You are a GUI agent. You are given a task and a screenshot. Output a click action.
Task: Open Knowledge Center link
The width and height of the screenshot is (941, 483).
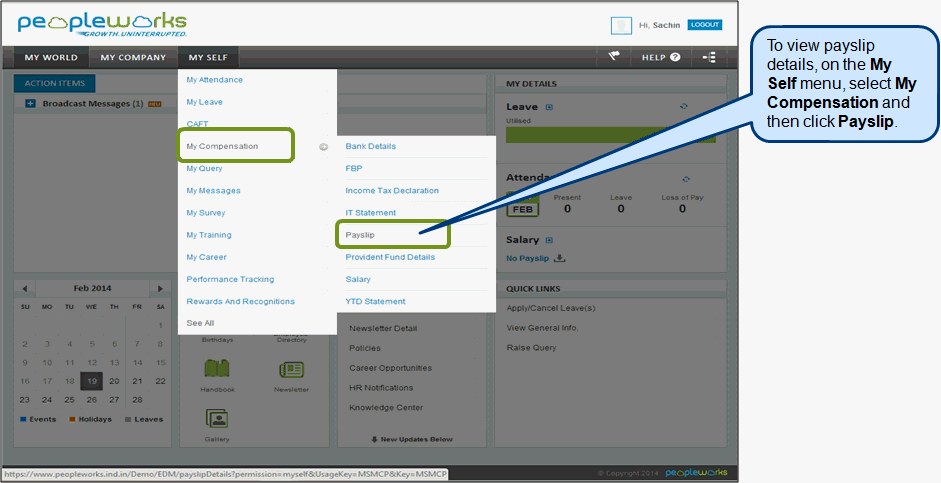click(386, 408)
